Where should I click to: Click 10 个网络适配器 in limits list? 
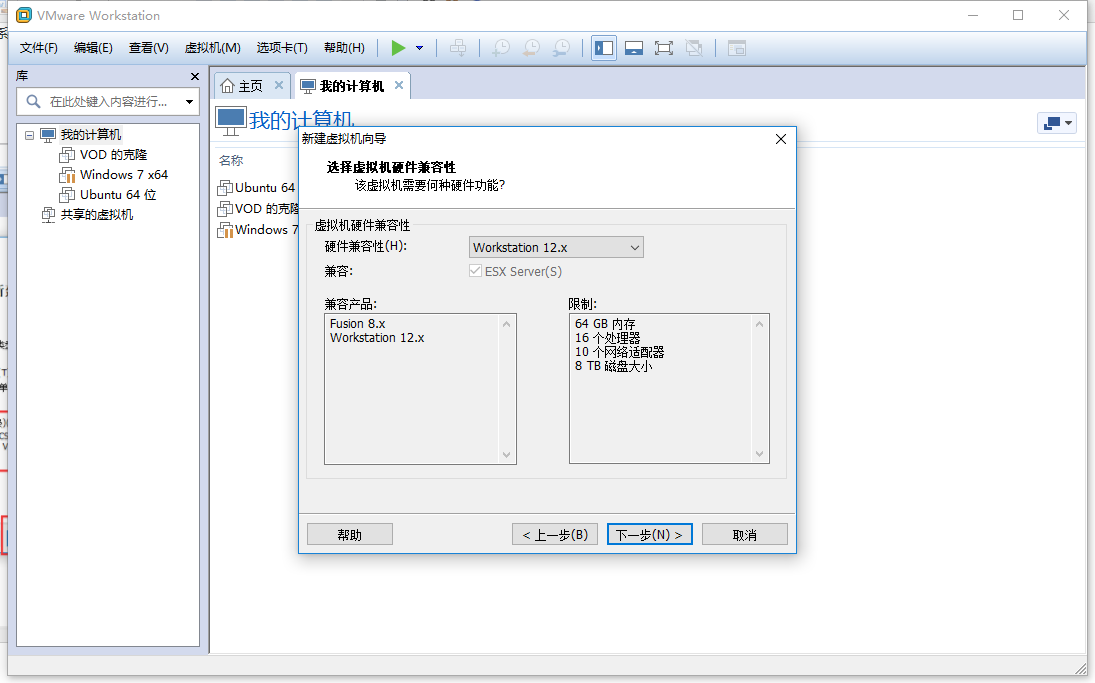619,352
